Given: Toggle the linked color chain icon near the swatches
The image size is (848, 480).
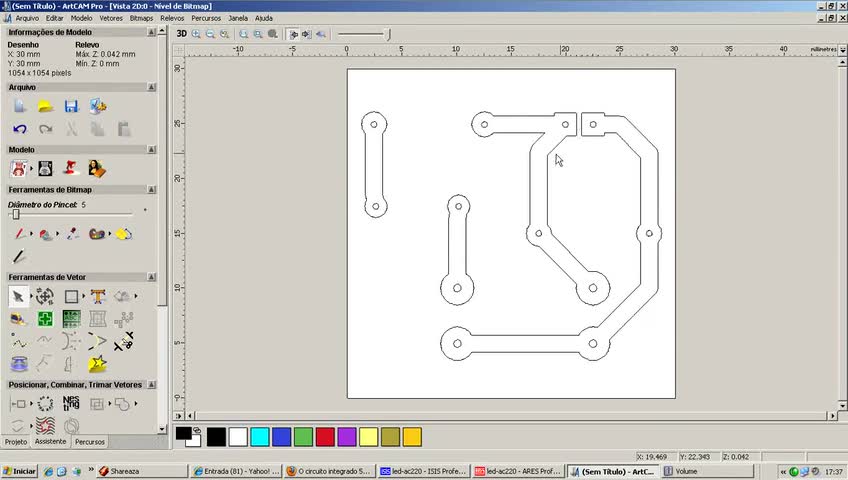Looking at the screenshot, I should pos(197,431).
